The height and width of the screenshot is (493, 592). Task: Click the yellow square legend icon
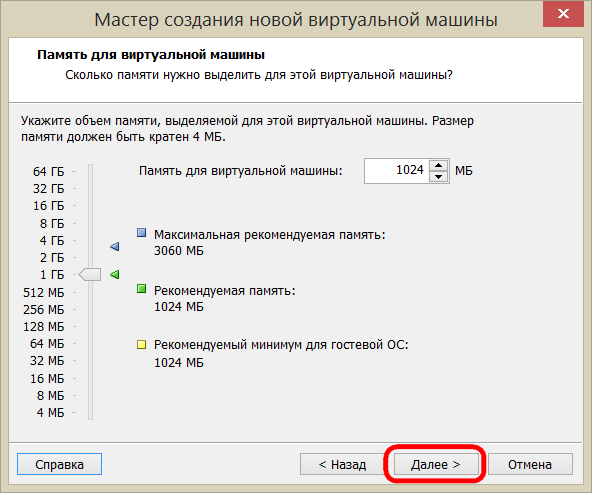tap(142, 344)
